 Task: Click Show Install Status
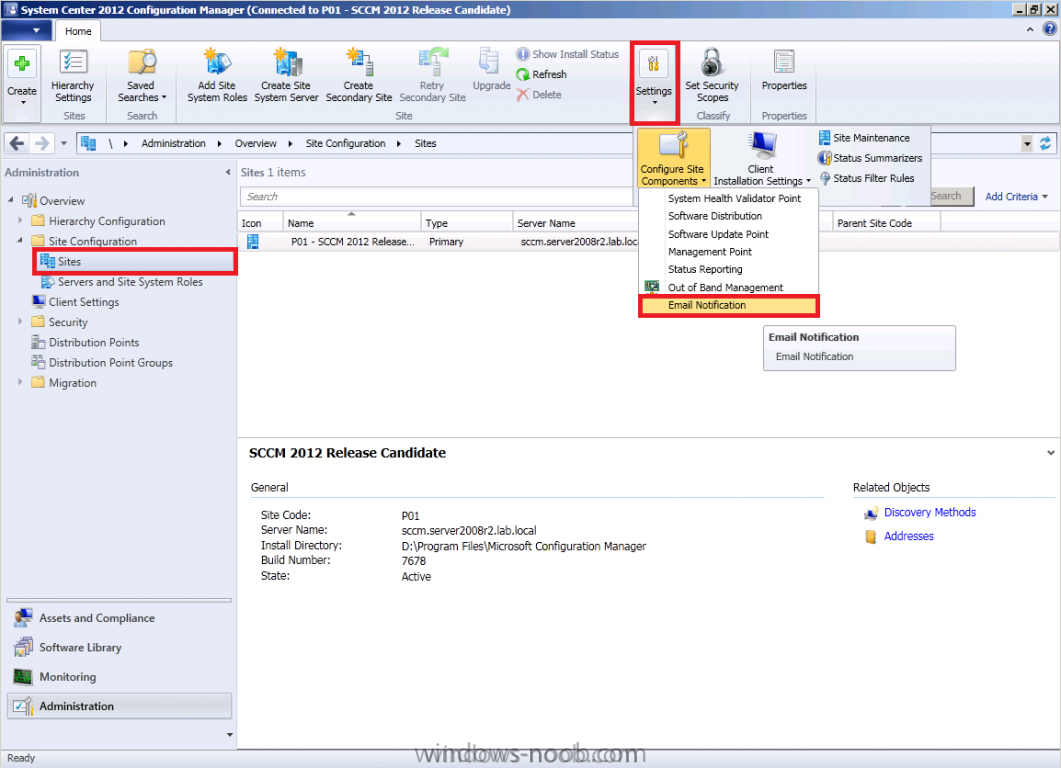[x=568, y=54]
